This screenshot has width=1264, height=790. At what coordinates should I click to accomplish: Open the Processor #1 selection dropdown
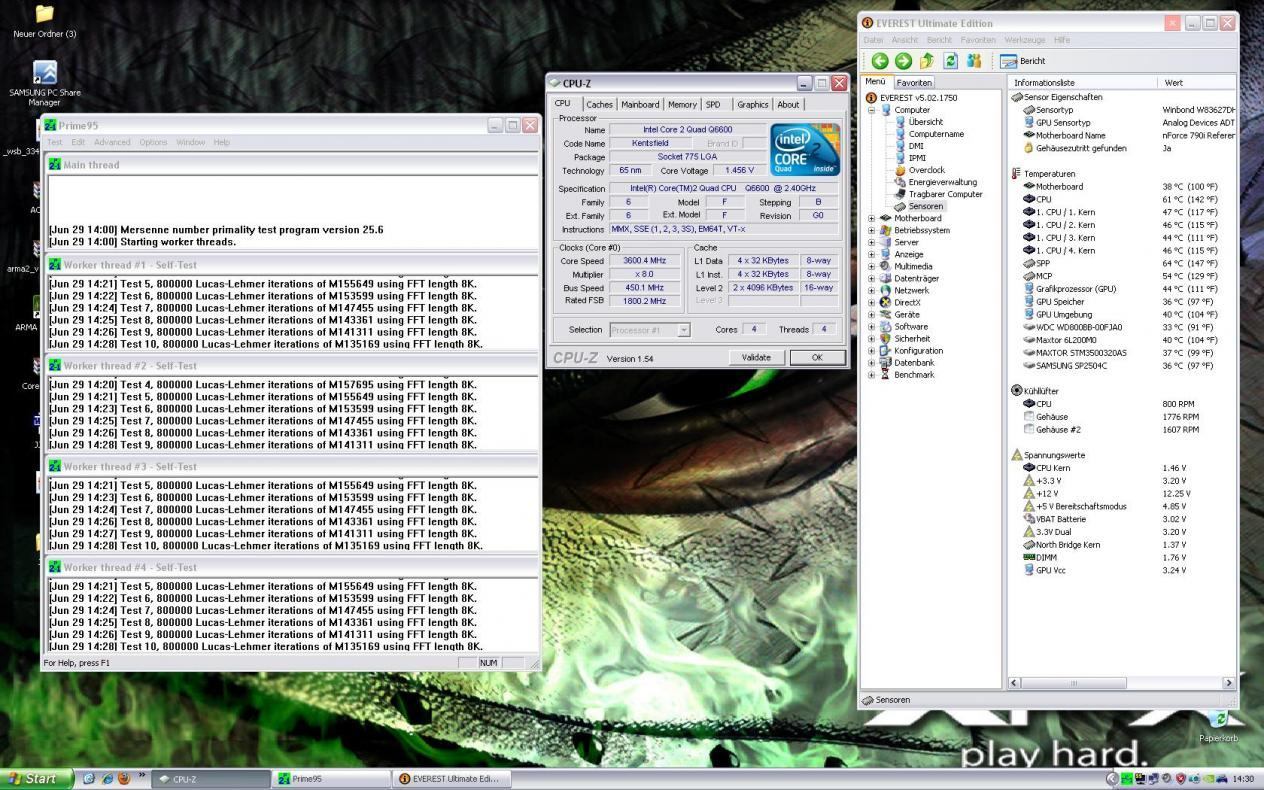[683, 330]
